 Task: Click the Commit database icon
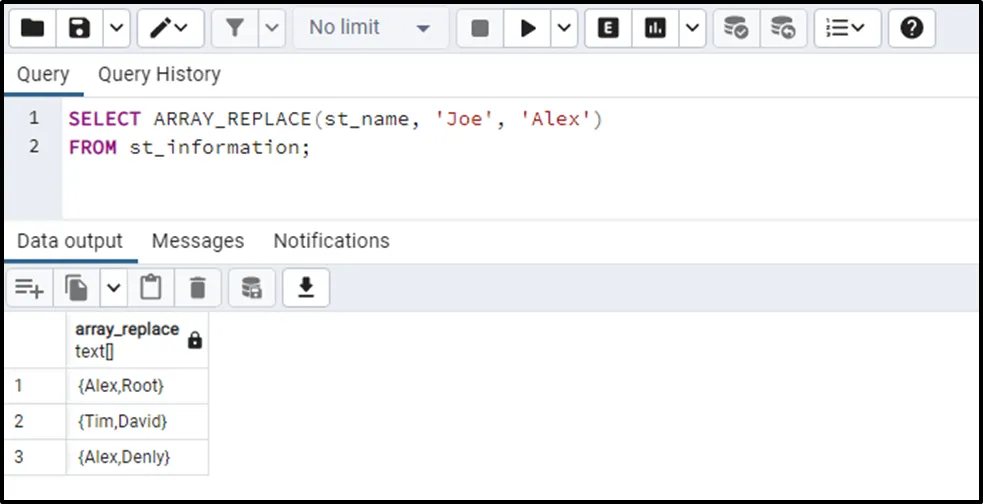736,28
